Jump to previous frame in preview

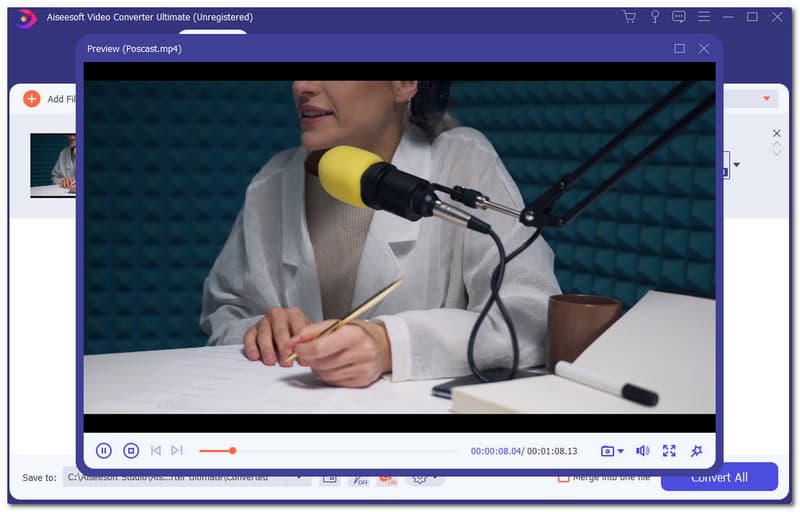point(156,451)
